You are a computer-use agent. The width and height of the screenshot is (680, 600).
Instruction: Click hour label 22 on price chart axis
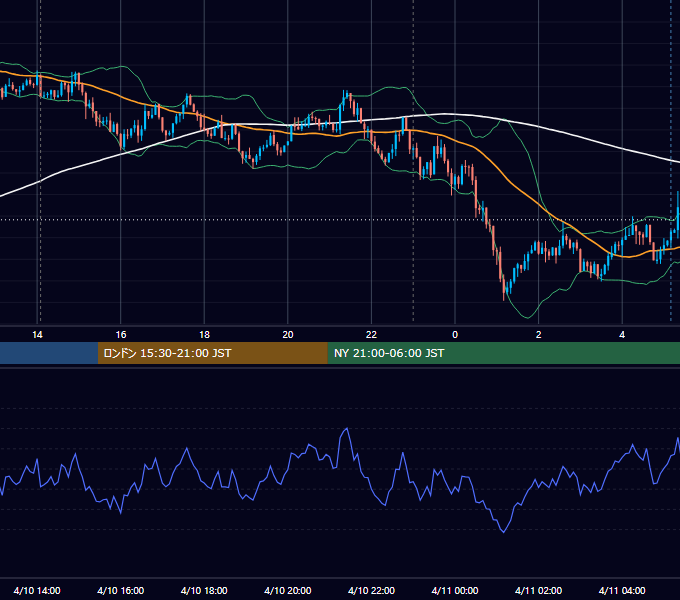tap(371, 334)
